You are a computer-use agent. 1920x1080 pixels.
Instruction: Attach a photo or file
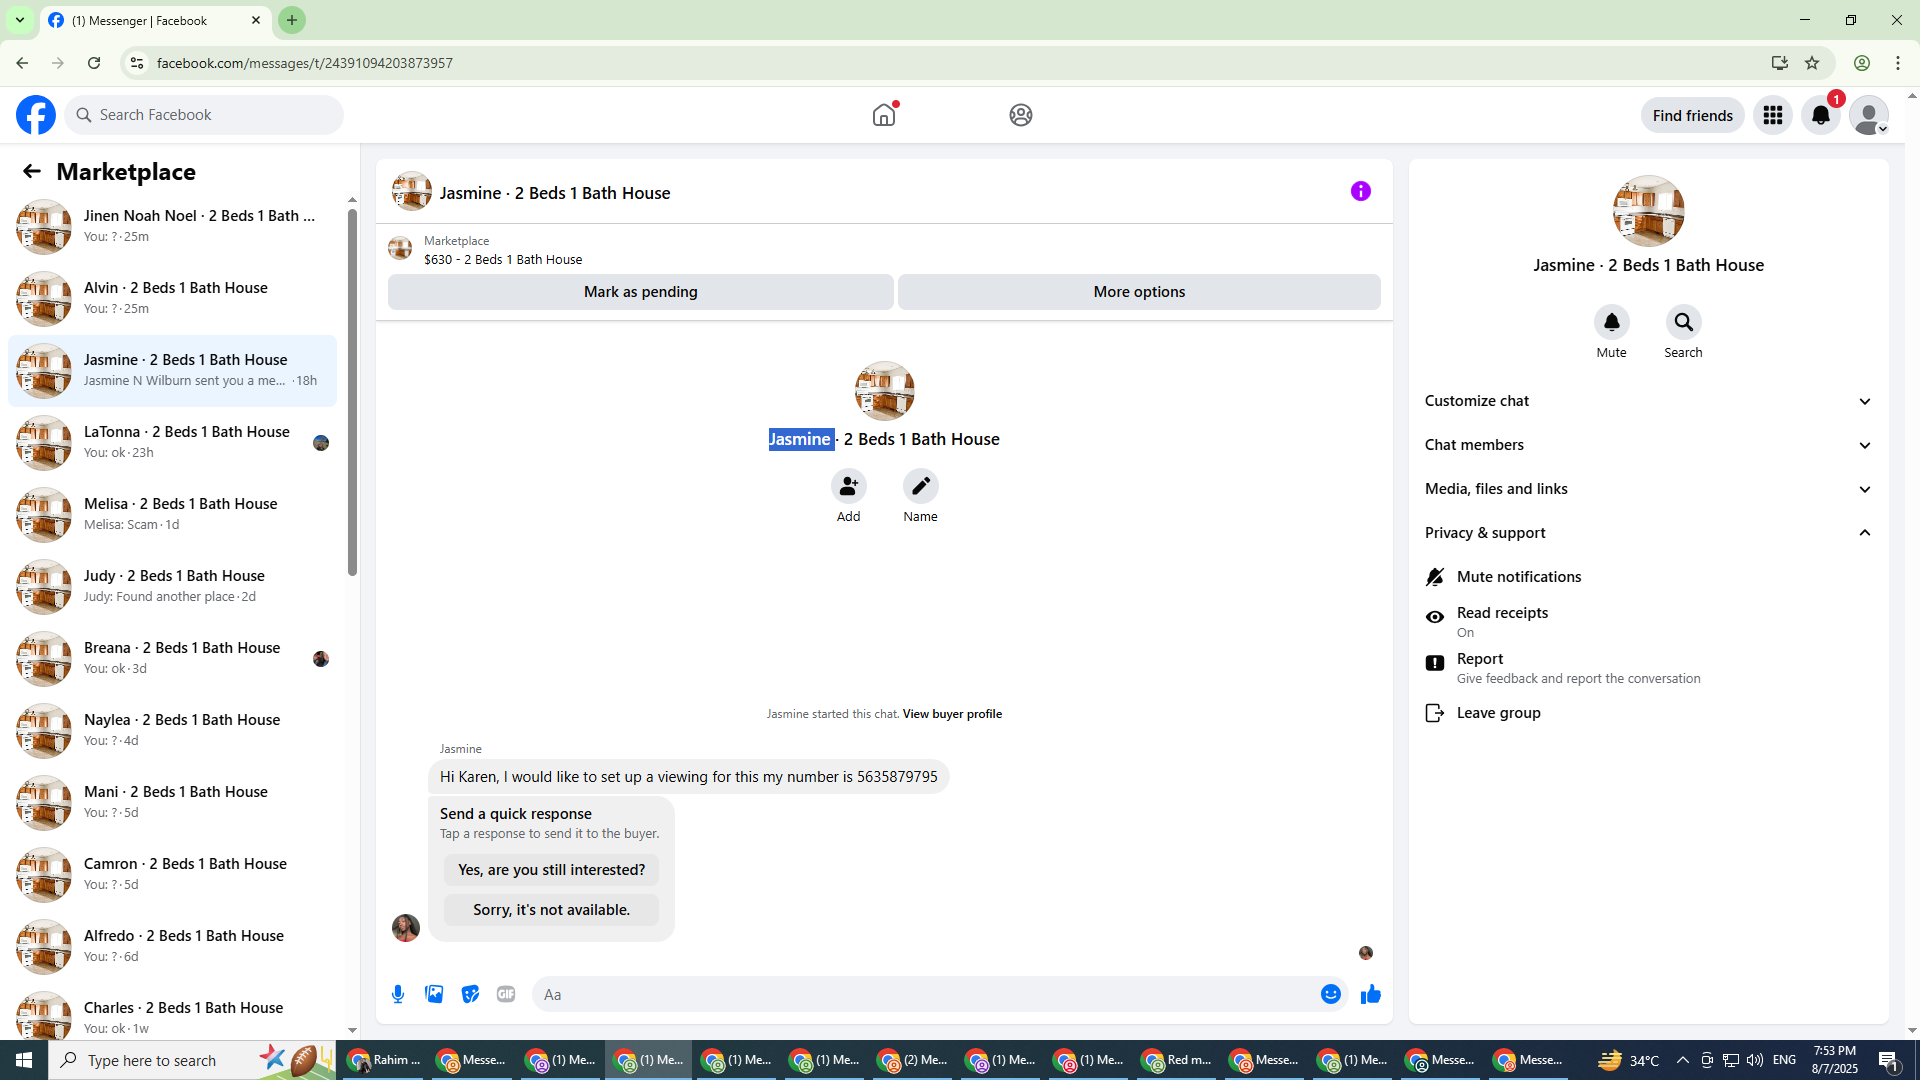click(434, 994)
